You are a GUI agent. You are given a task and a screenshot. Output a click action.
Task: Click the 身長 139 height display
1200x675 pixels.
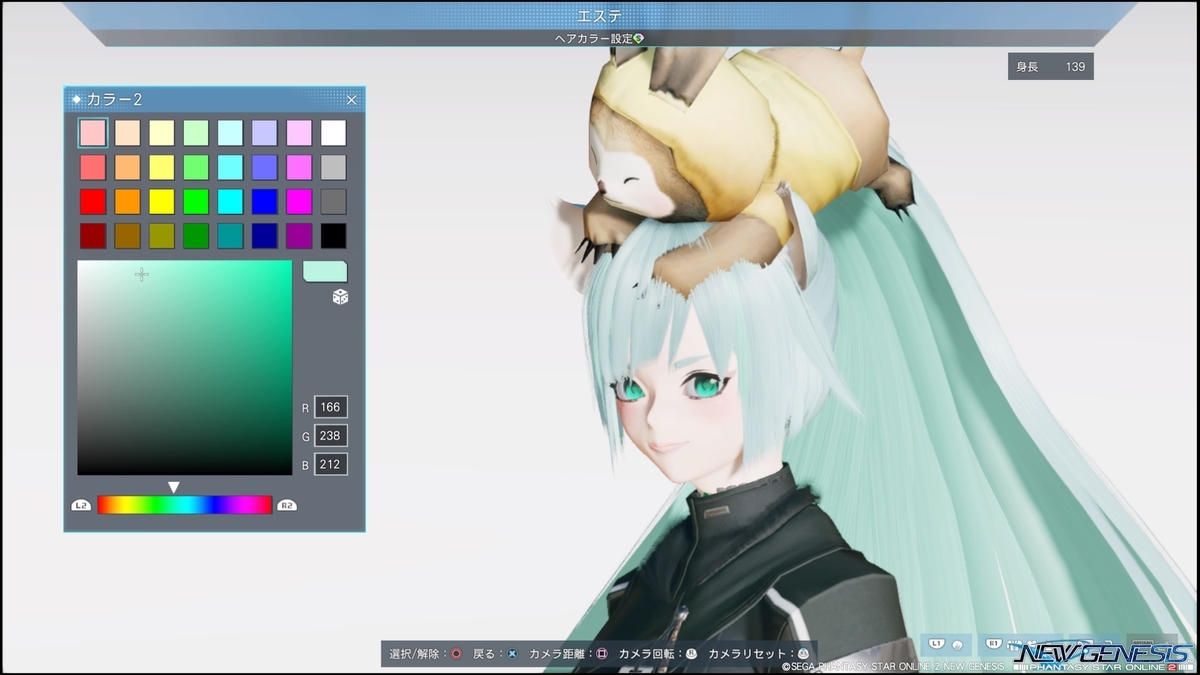coord(1050,67)
